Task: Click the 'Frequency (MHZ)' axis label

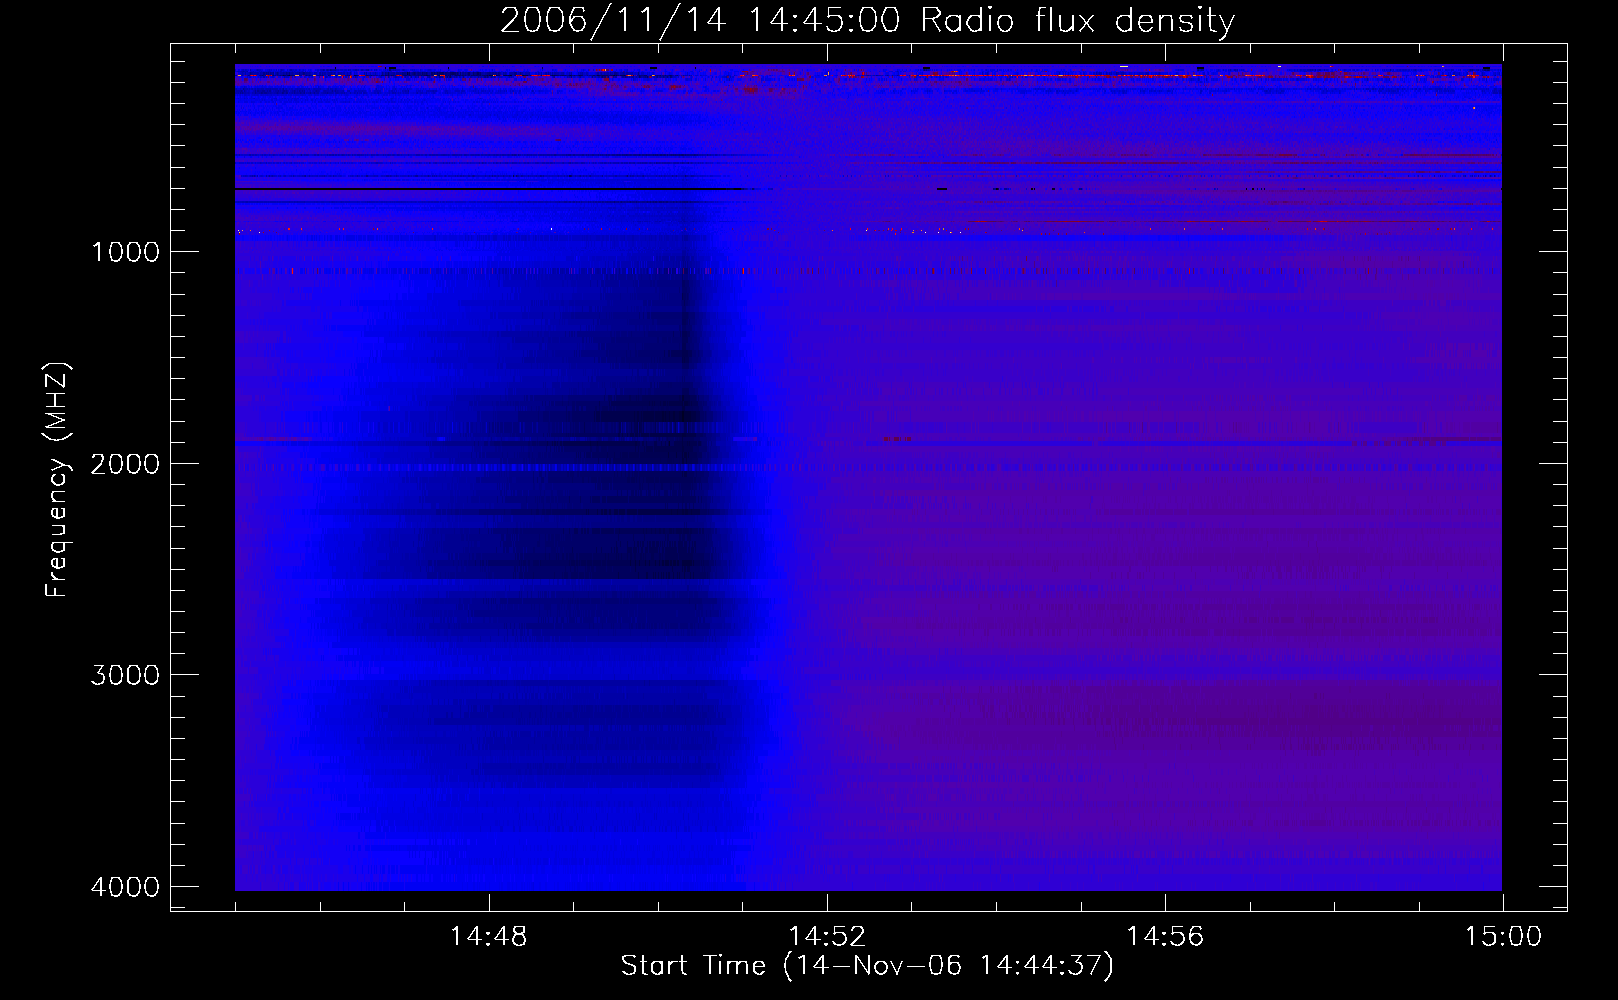Action: 56,481
